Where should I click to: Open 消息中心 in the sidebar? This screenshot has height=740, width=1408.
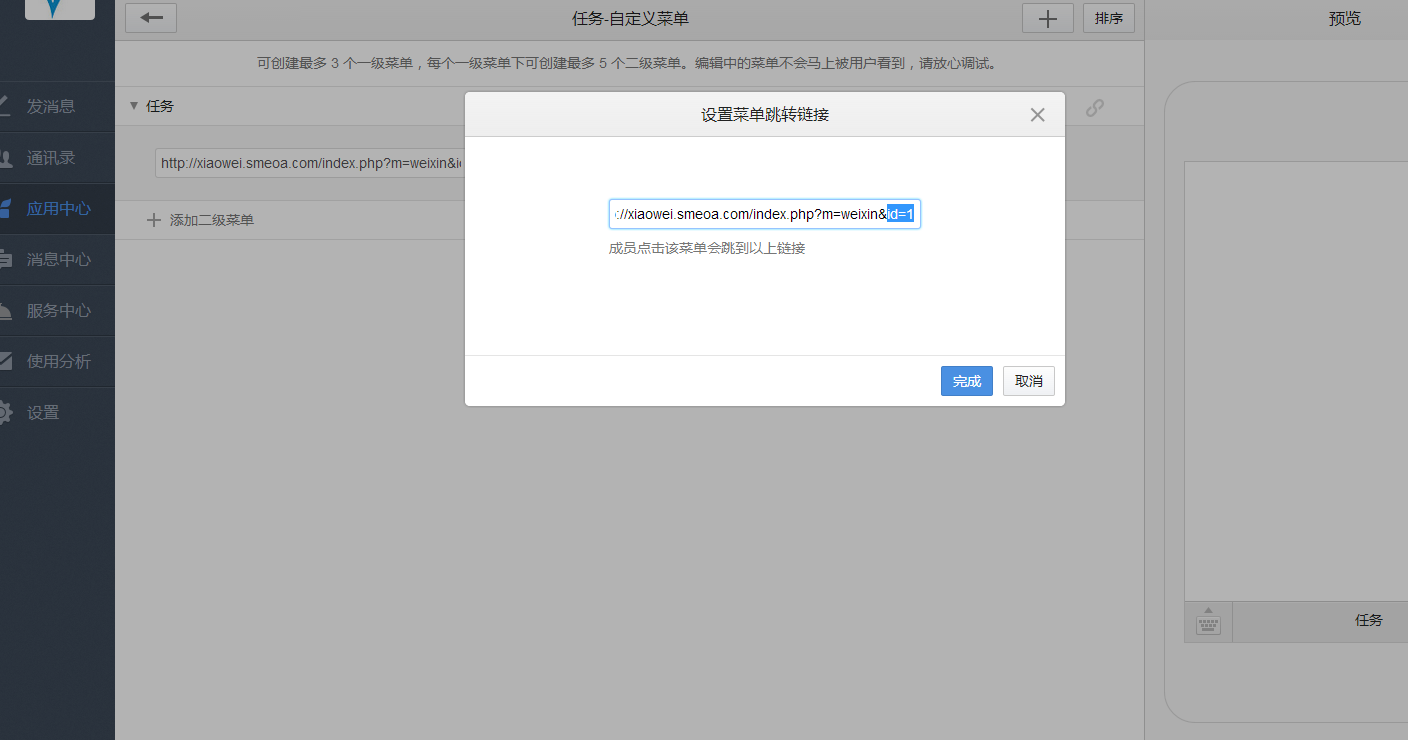[57, 260]
